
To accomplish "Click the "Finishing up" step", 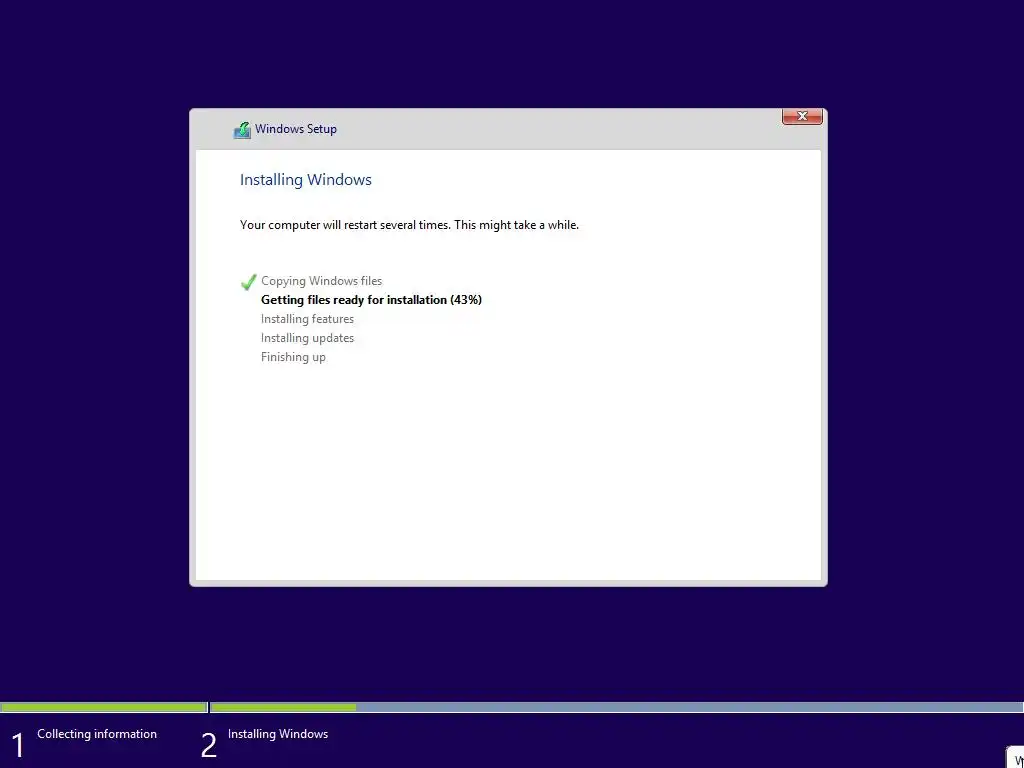I will [x=293, y=357].
